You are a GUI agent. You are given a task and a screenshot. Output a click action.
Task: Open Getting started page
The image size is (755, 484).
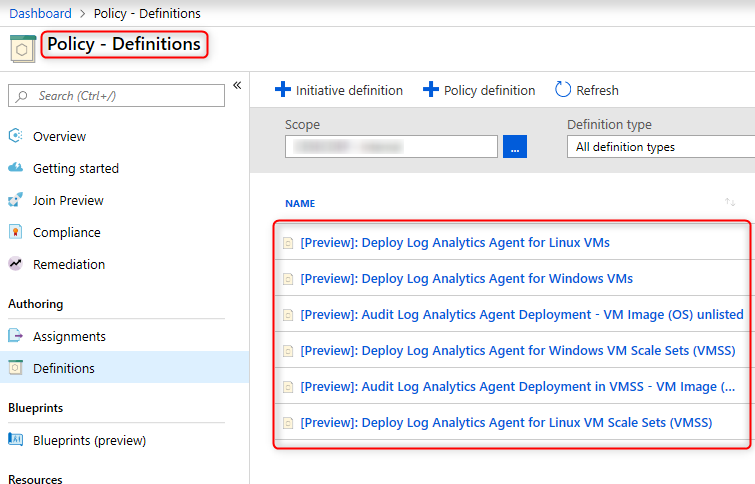pyautogui.click(x=76, y=169)
